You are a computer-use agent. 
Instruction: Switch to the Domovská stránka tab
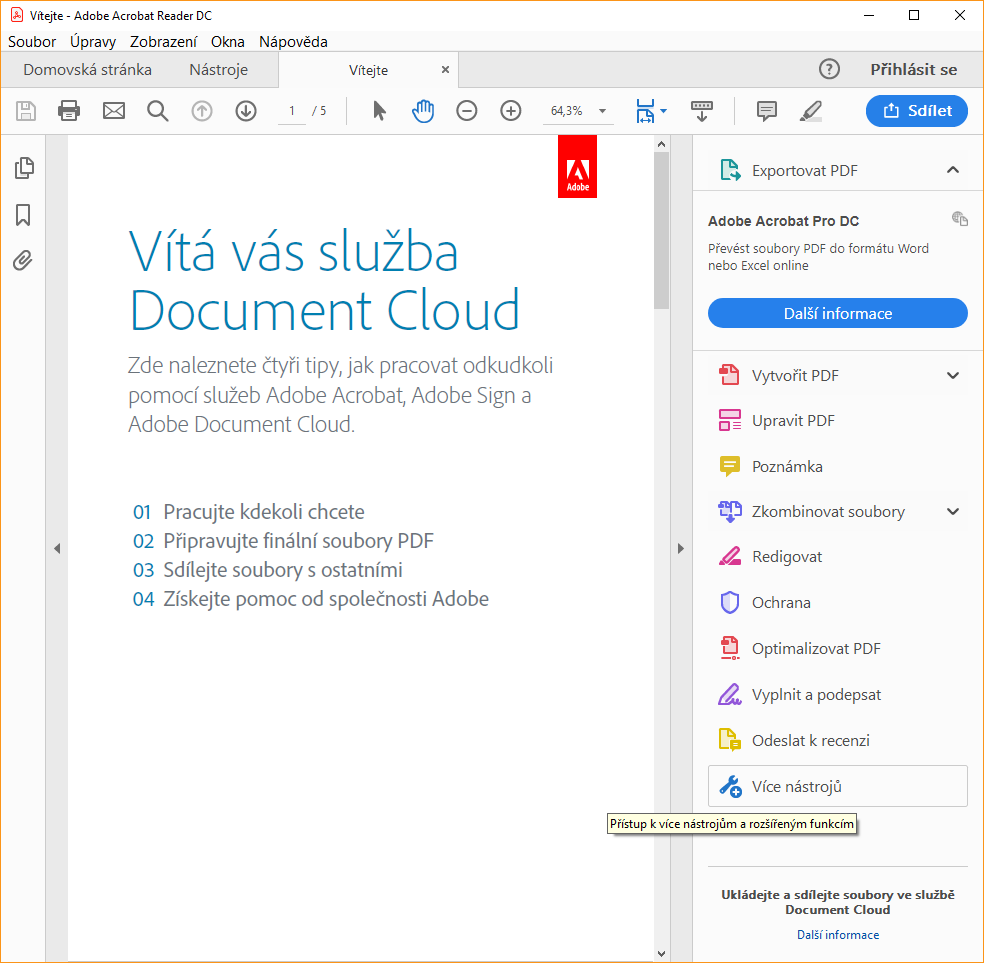point(87,70)
